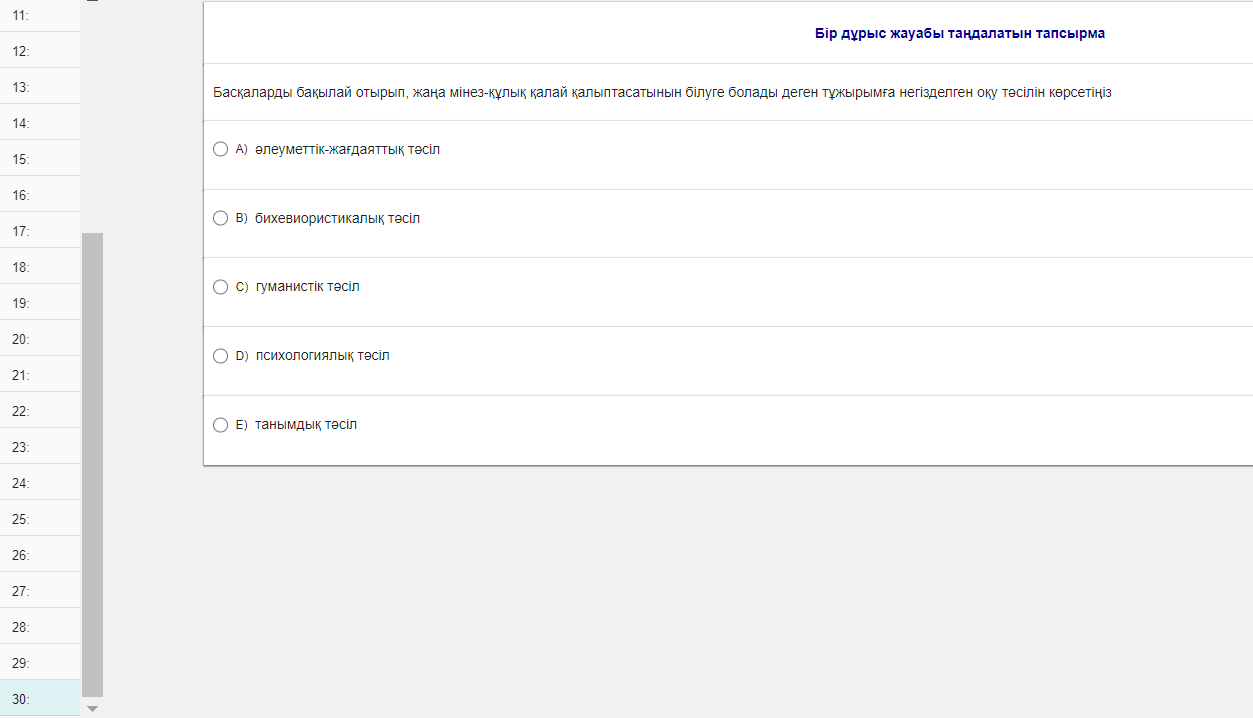This screenshot has height=718, width=1253.
Task: Mark option D психологиялық тәсіл
Action: pos(221,356)
